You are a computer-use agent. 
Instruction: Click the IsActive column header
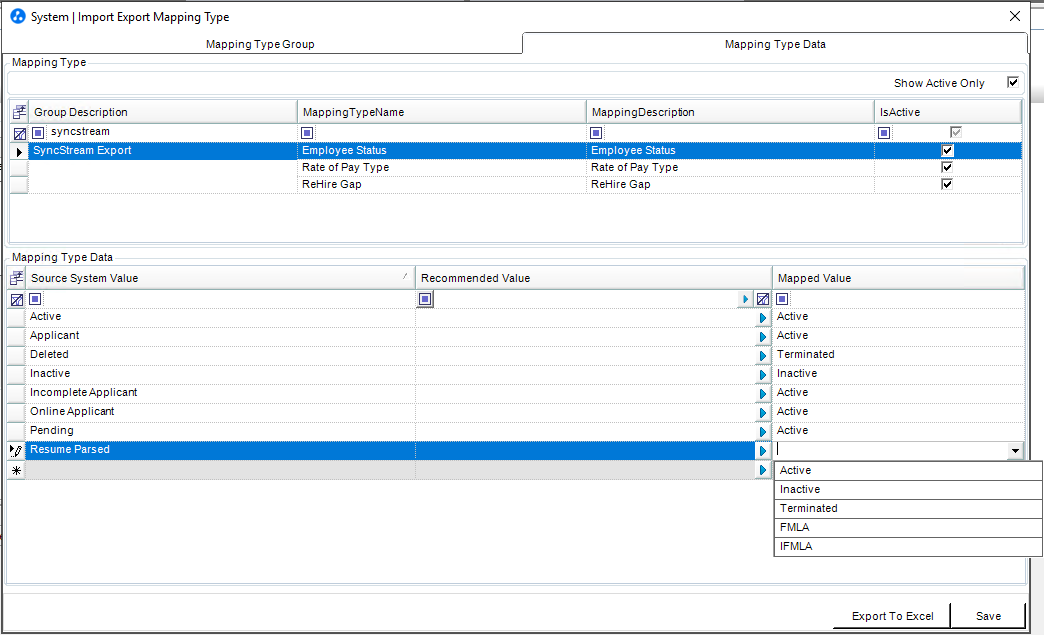click(947, 112)
